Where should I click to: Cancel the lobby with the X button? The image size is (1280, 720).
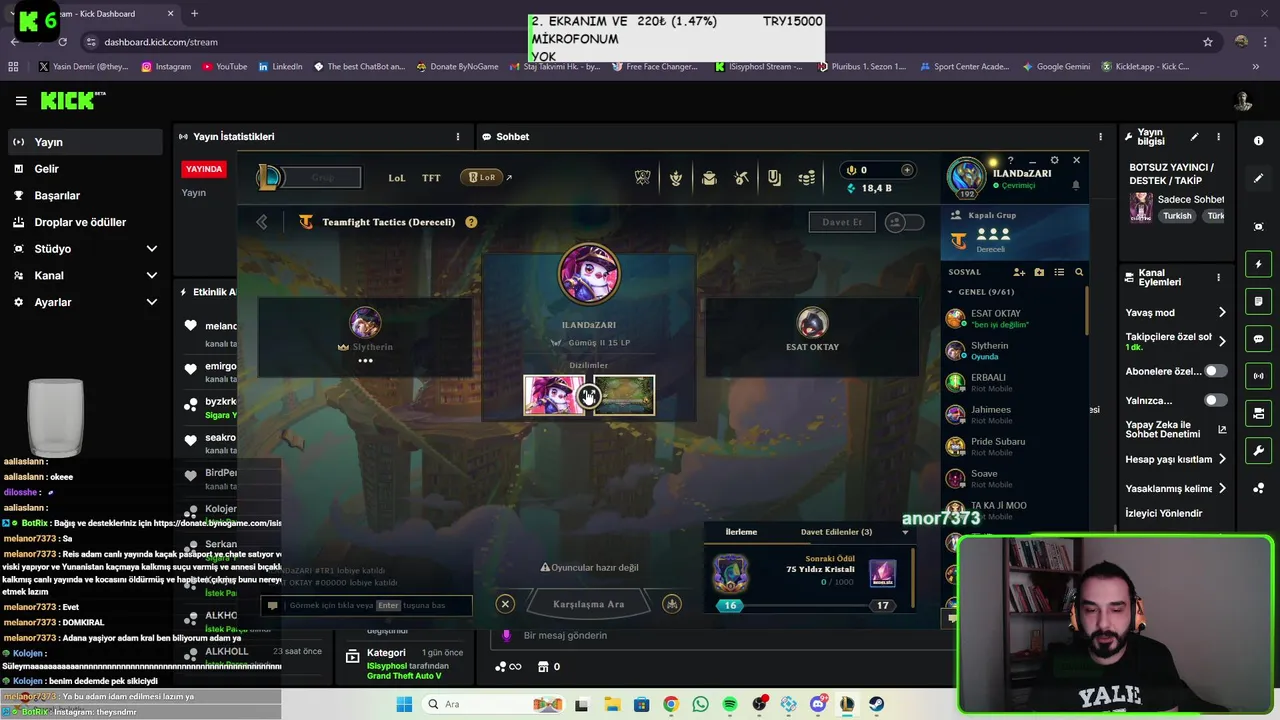point(505,604)
